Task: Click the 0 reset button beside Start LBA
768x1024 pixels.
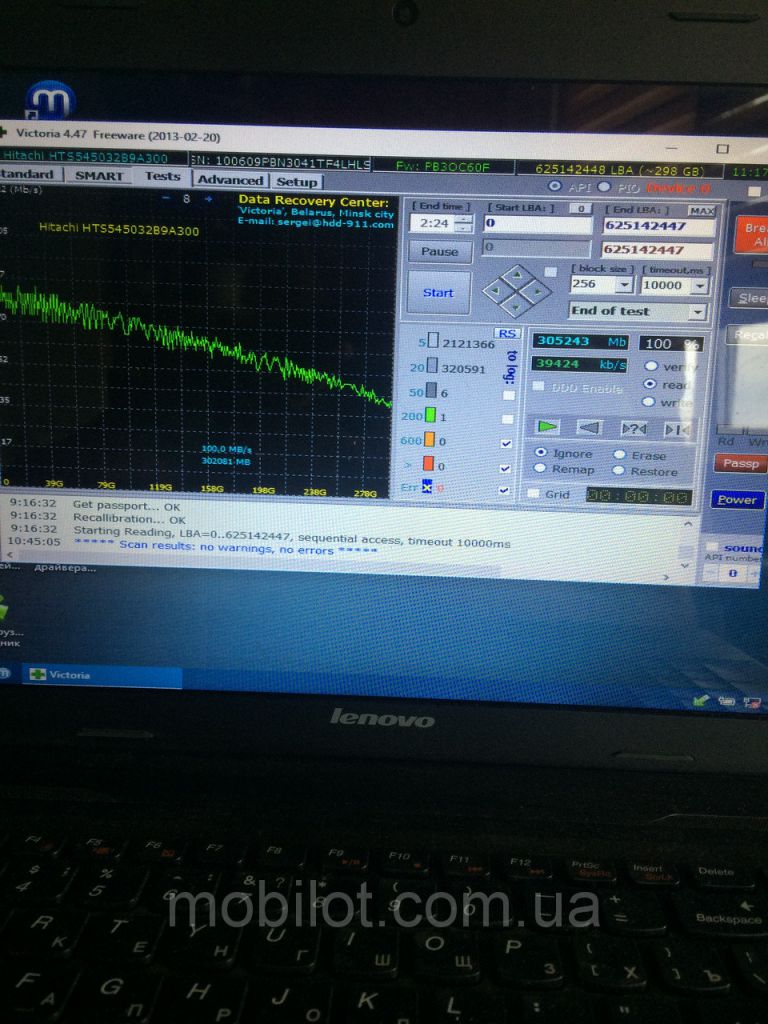Action: click(x=580, y=209)
